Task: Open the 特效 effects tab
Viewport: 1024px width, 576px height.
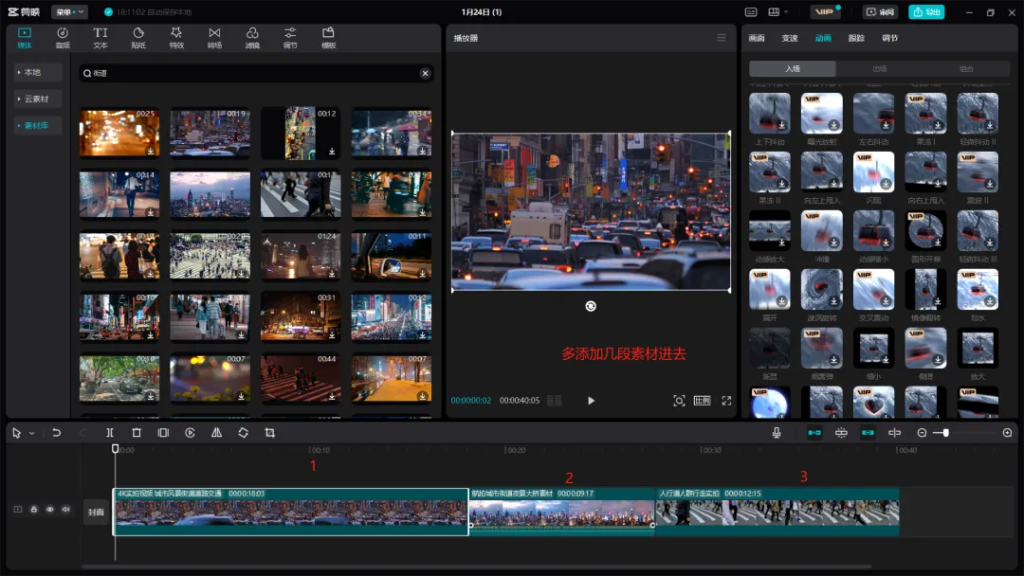Action: (x=176, y=38)
